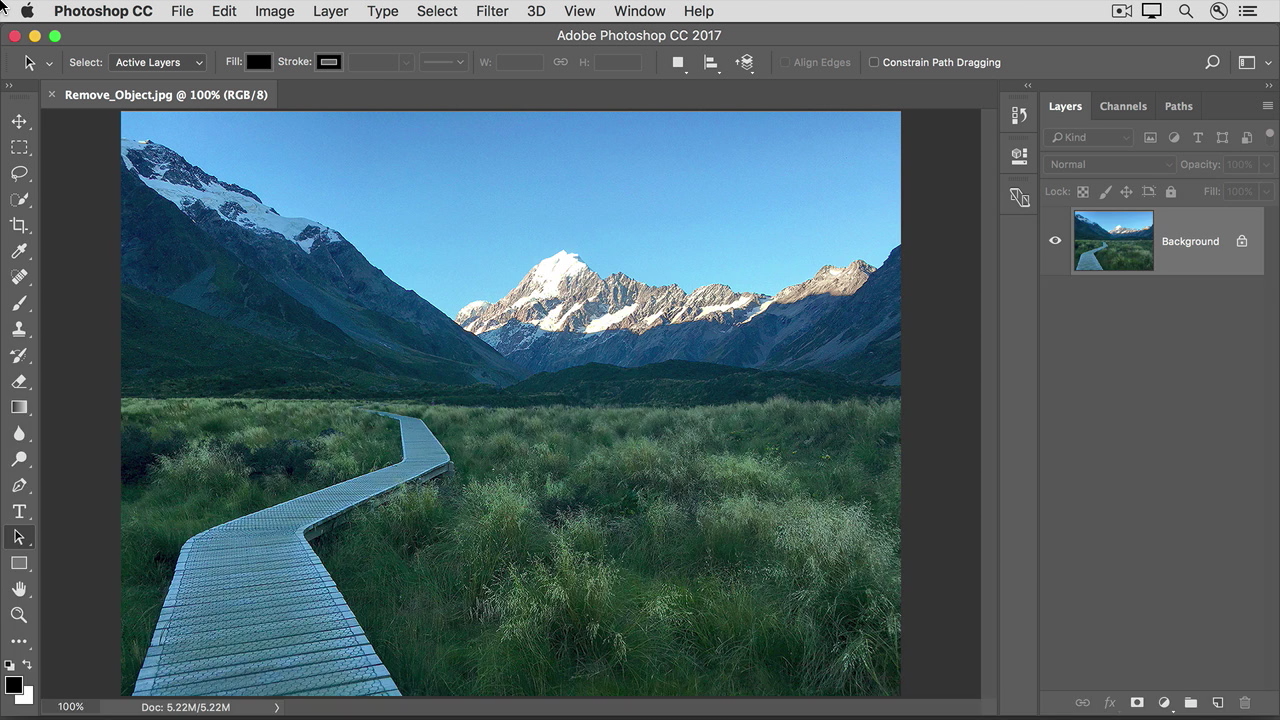This screenshot has height=720, width=1280.
Task: Select the Lasso tool
Action: pos(19,173)
